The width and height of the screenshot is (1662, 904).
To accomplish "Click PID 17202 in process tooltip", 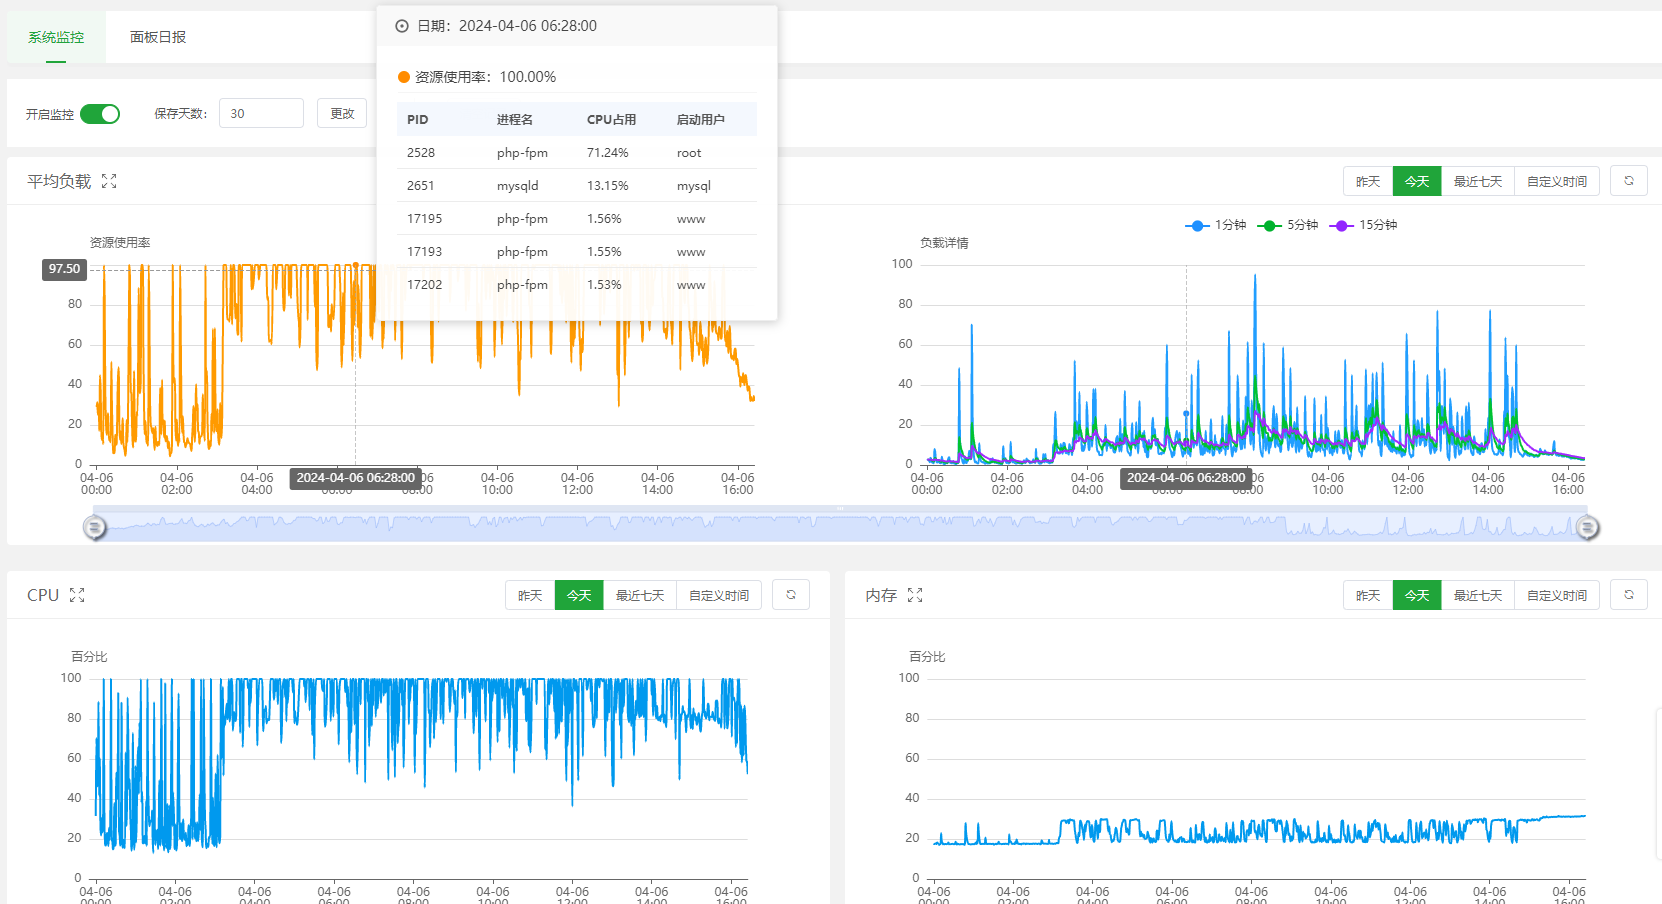I will (x=424, y=285).
